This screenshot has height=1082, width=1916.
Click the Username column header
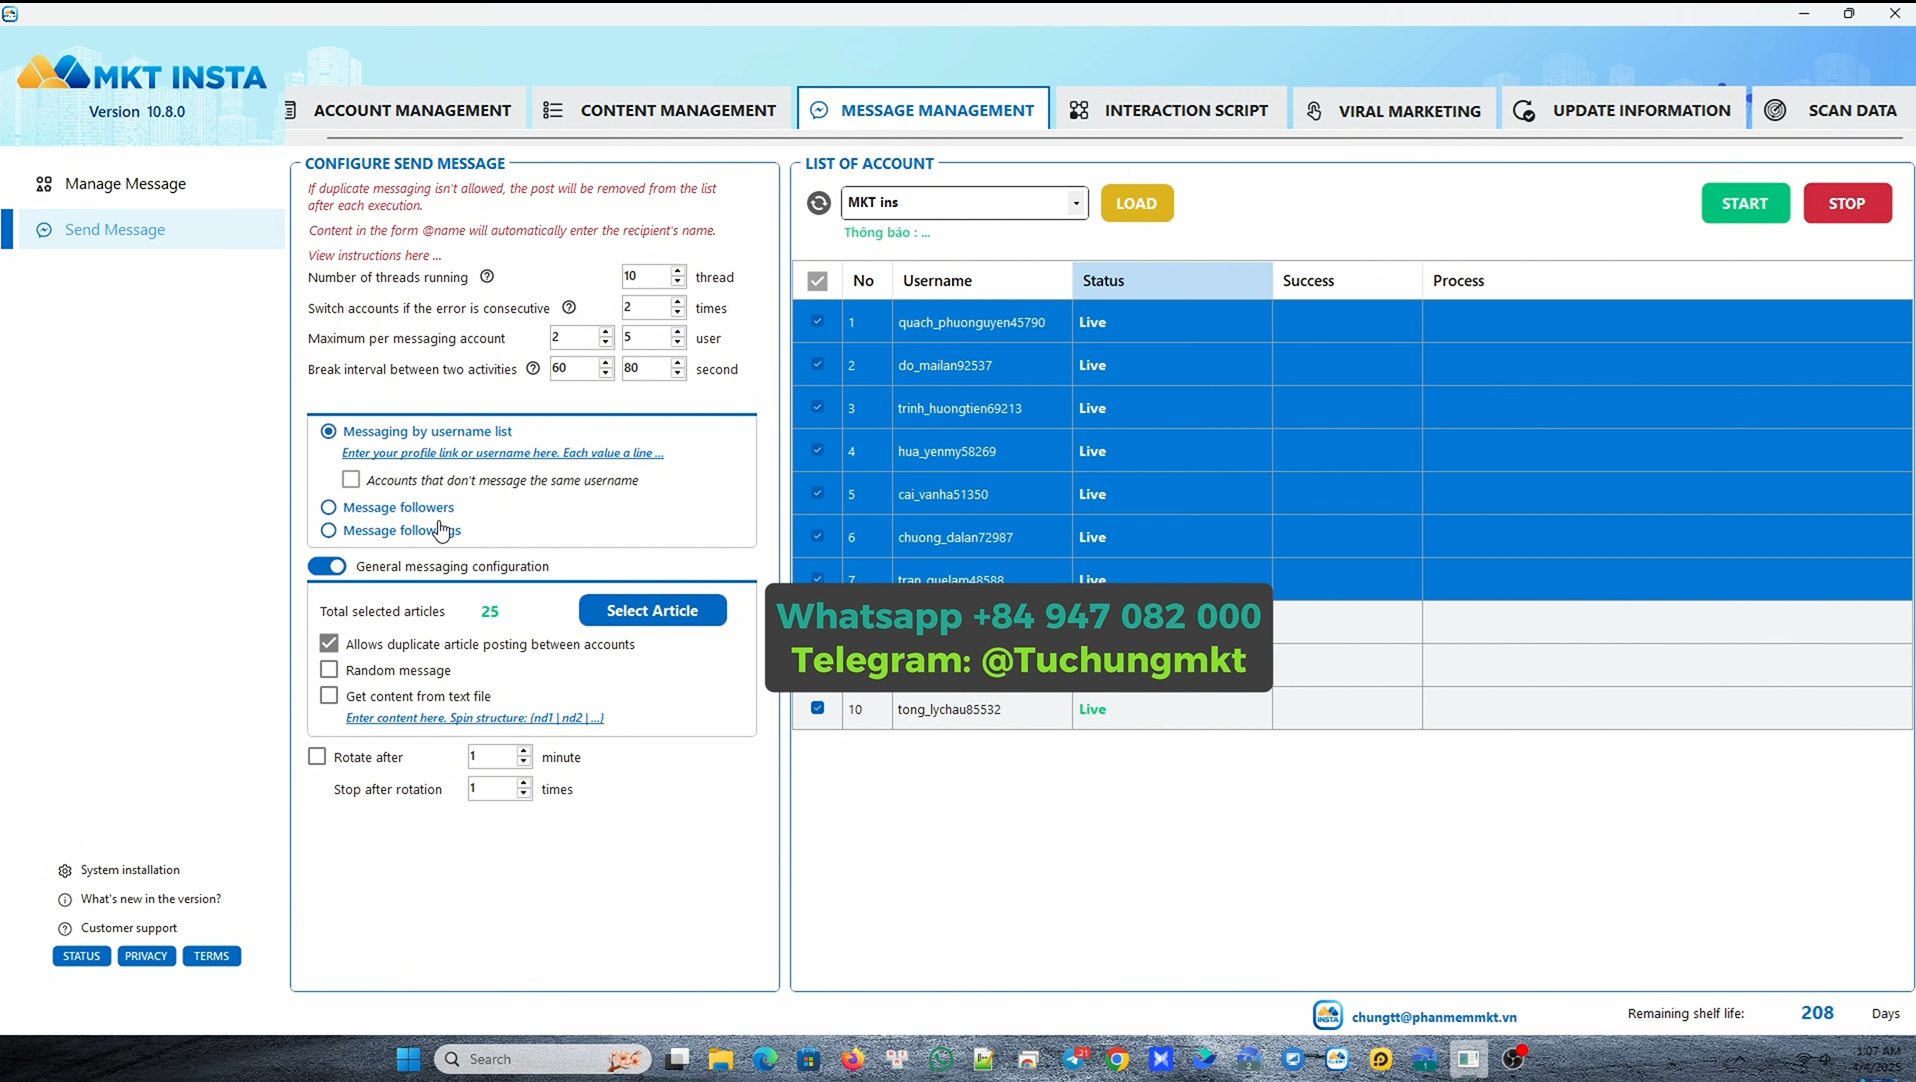pos(982,281)
